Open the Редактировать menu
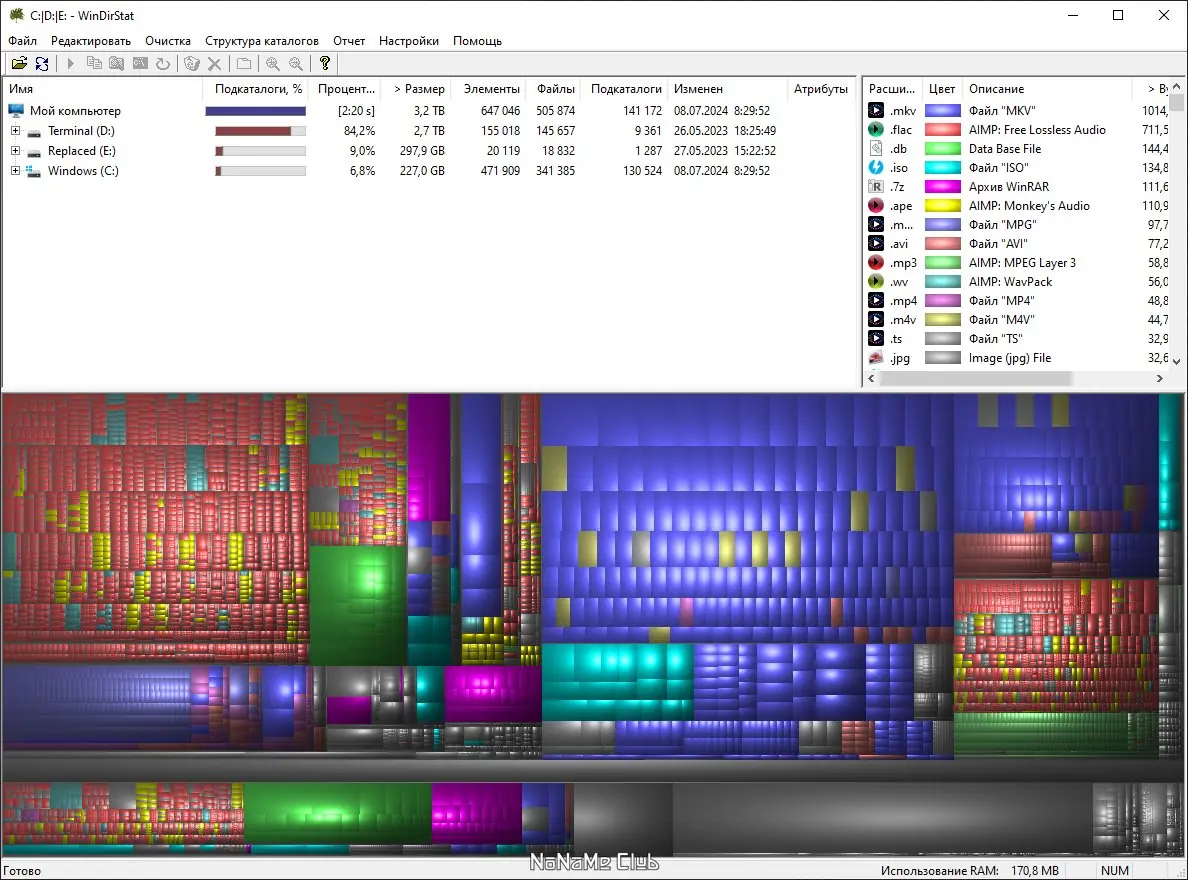1188x880 pixels. click(91, 41)
